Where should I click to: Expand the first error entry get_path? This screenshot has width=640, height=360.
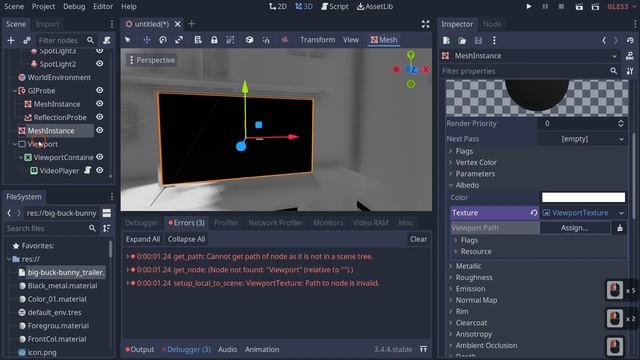pyautogui.click(x=127, y=256)
